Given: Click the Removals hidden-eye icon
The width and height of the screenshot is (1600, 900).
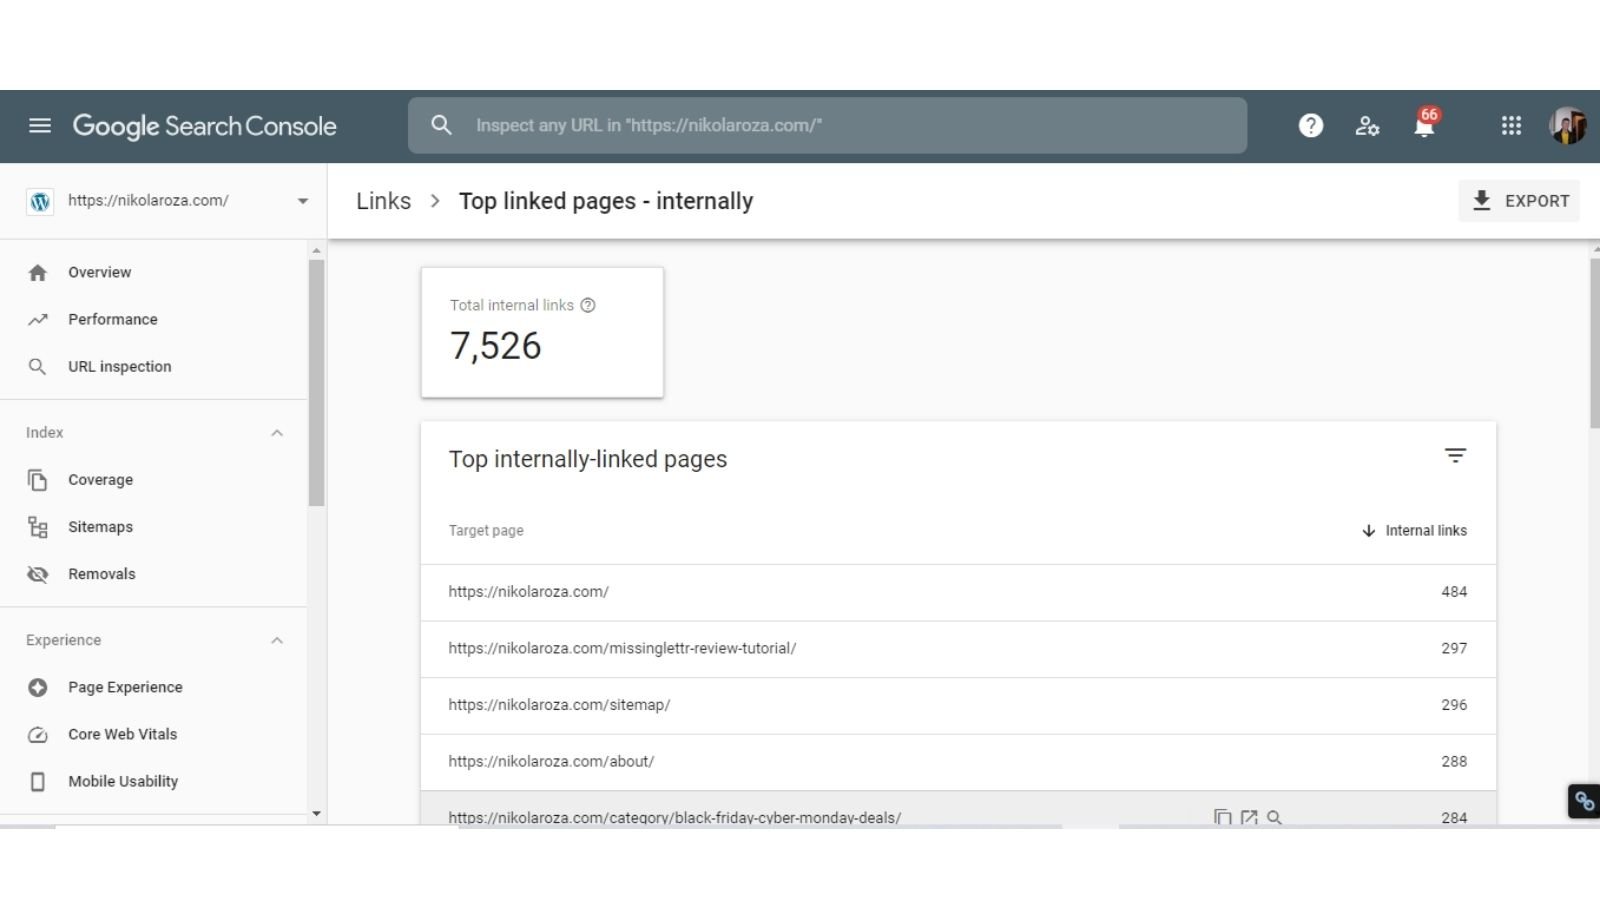Looking at the screenshot, I should point(38,574).
